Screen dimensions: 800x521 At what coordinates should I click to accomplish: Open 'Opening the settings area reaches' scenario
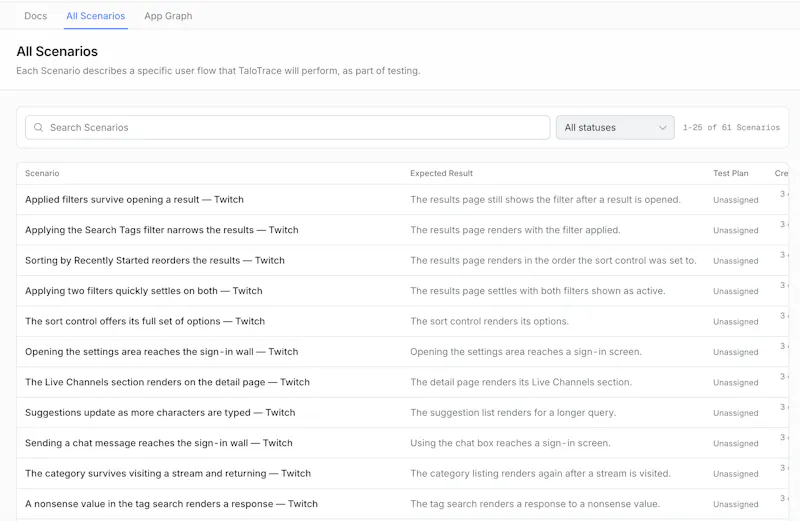coord(161,352)
